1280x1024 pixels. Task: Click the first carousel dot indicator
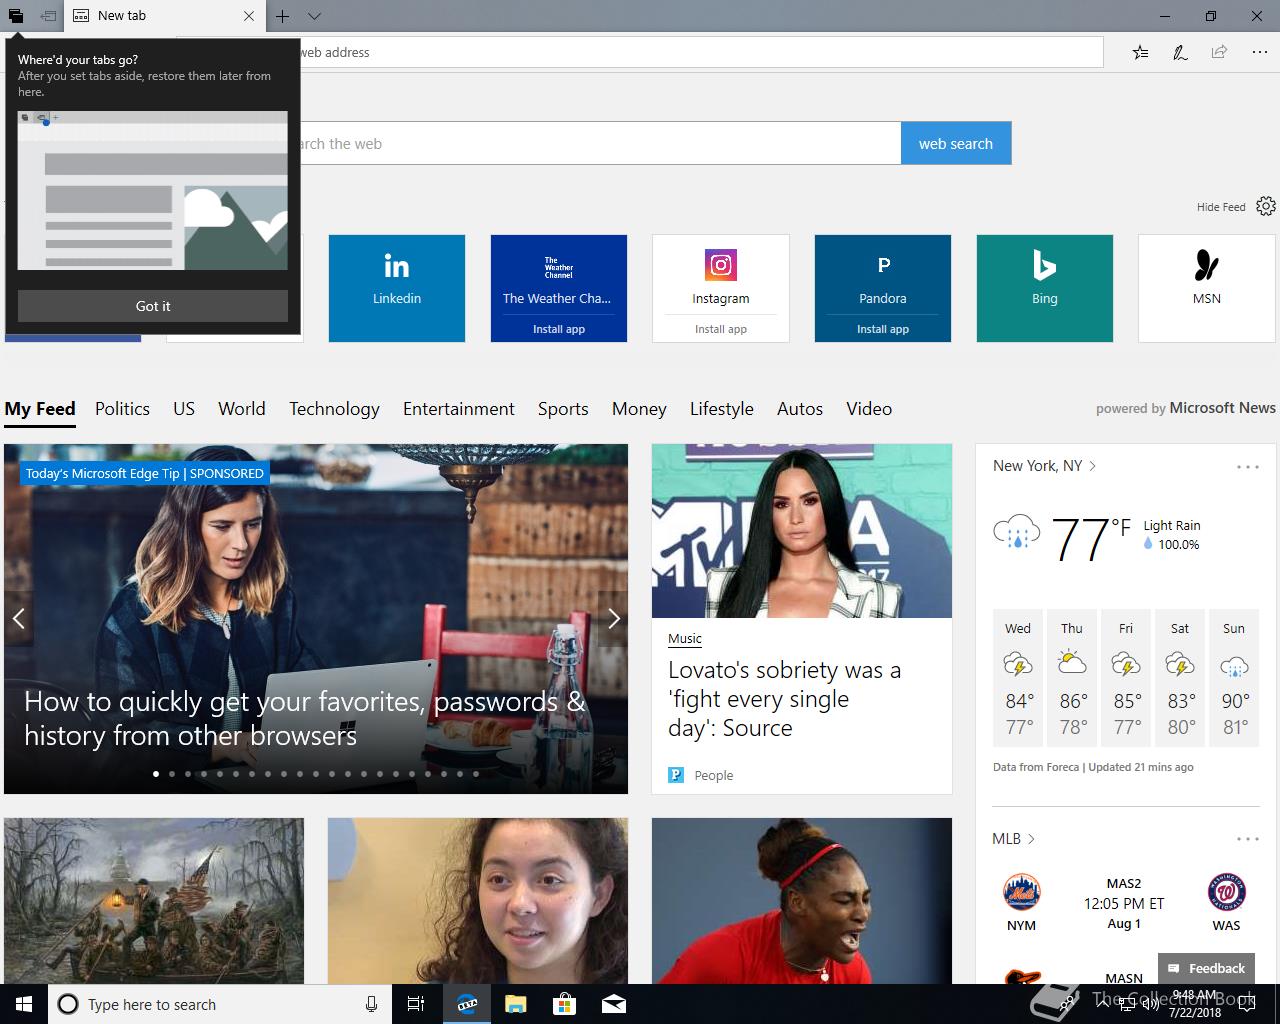[156, 773]
